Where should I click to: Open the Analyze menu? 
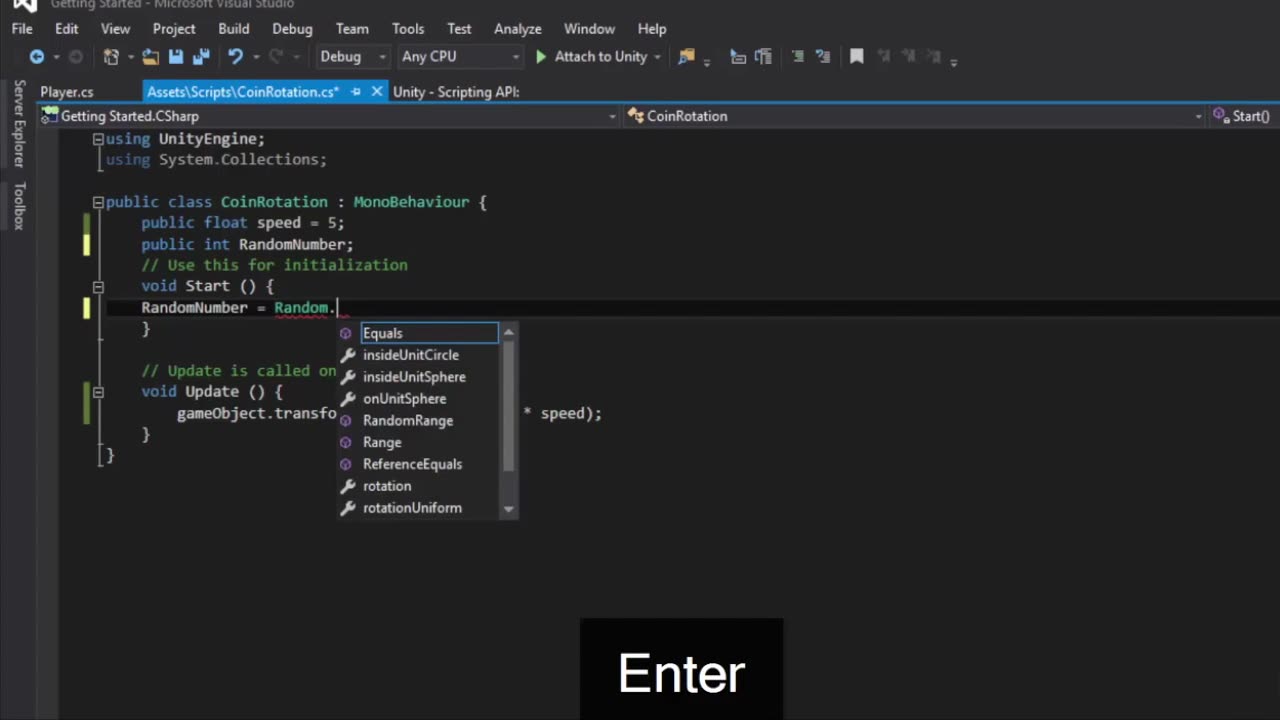518,29
